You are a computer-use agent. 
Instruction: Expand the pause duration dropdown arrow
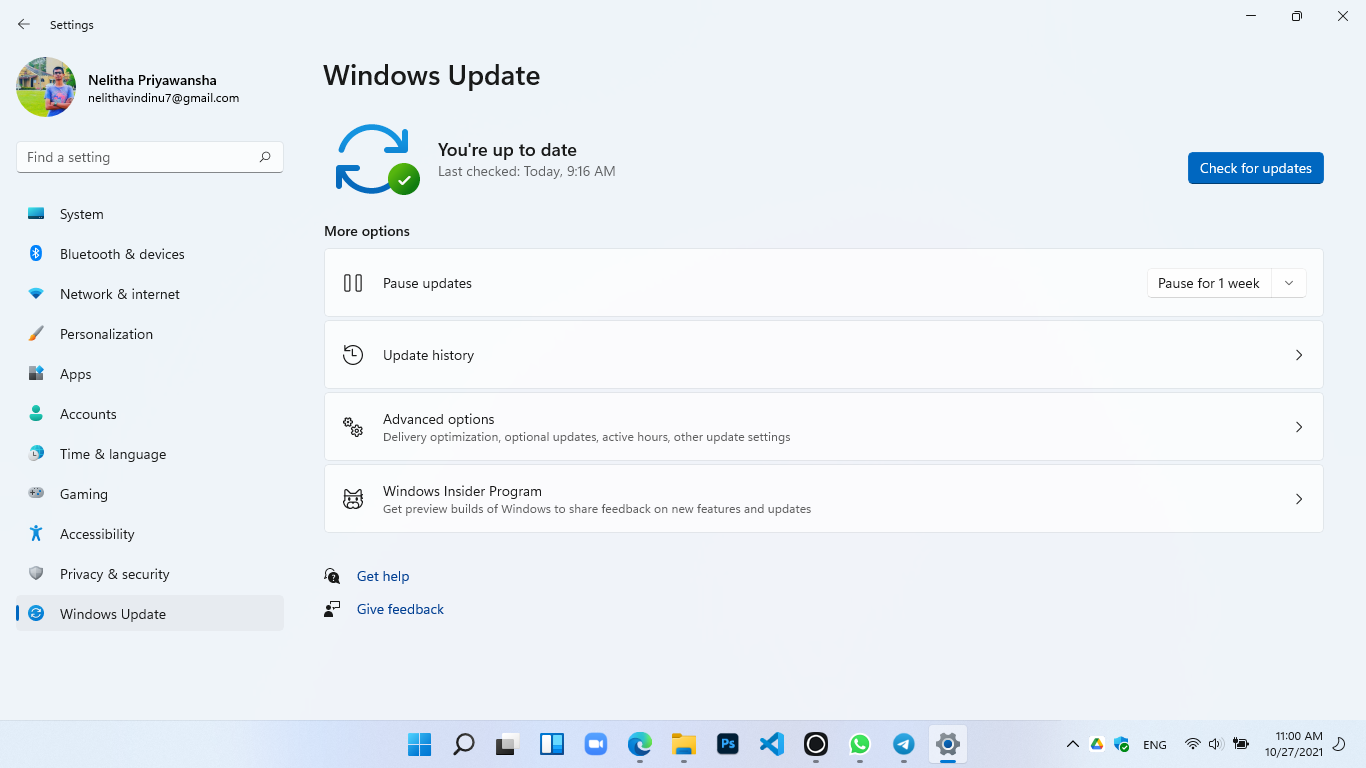(1289, 283)
